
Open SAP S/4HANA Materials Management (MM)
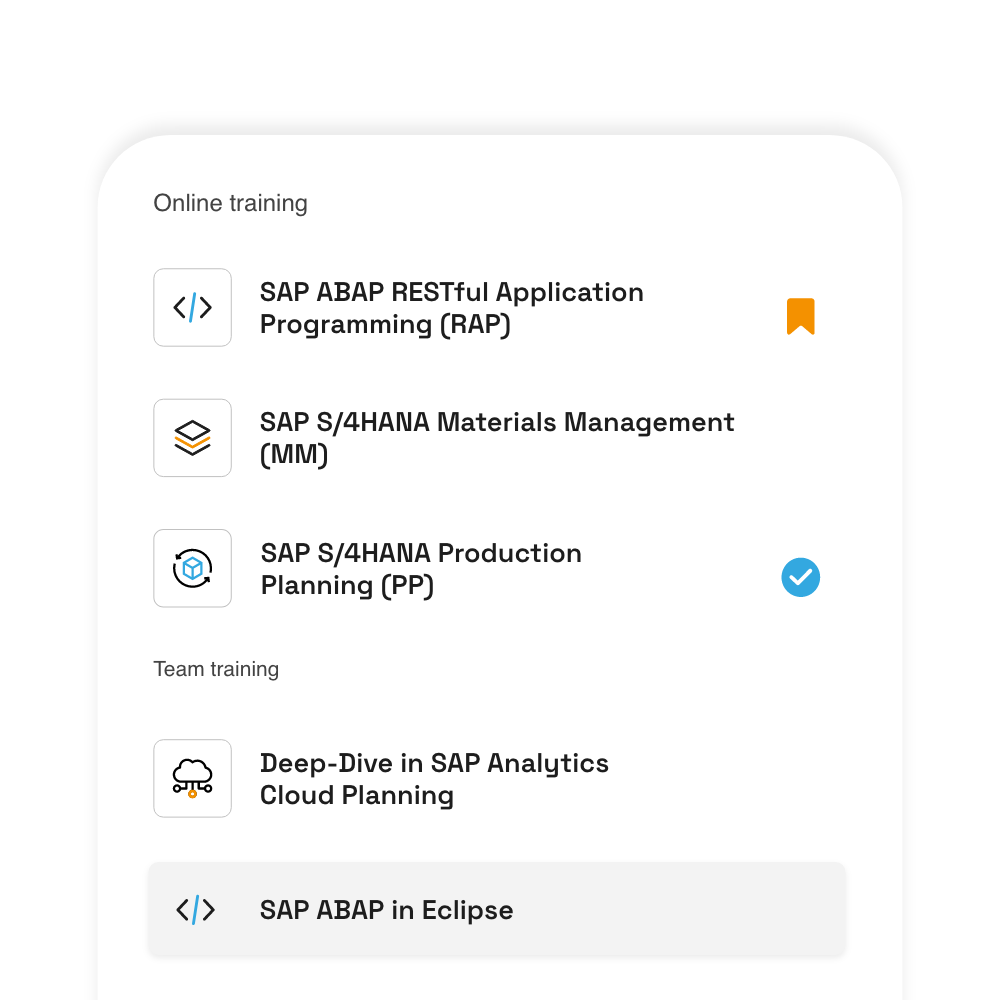496,437
